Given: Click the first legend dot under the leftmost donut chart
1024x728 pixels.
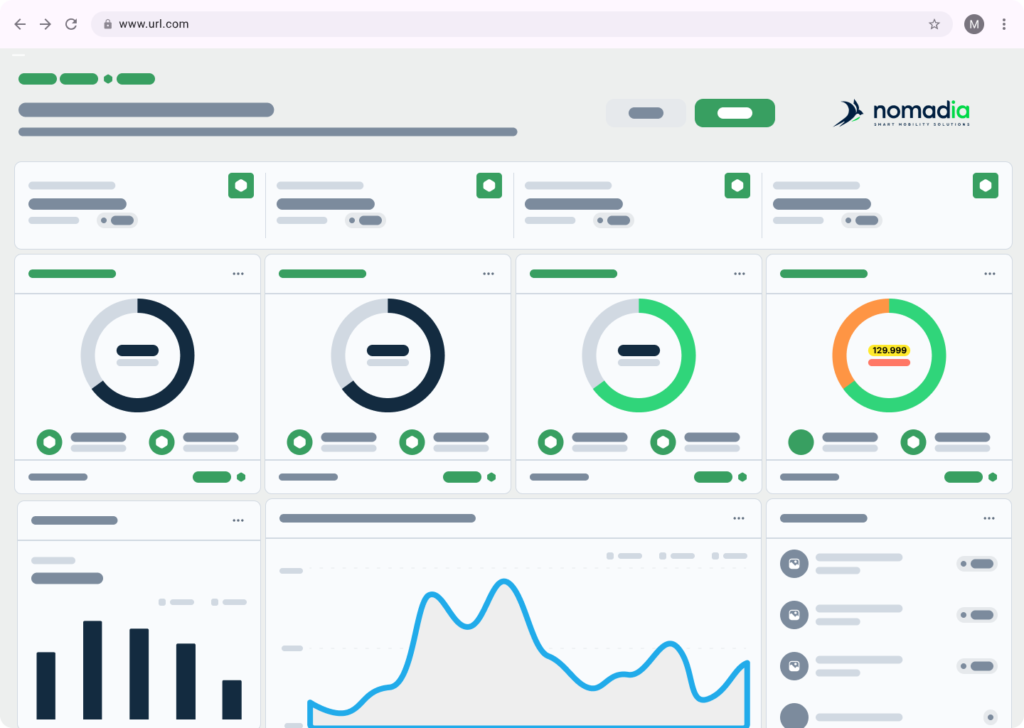Looking at the screenshot, I should click(49, 441).
